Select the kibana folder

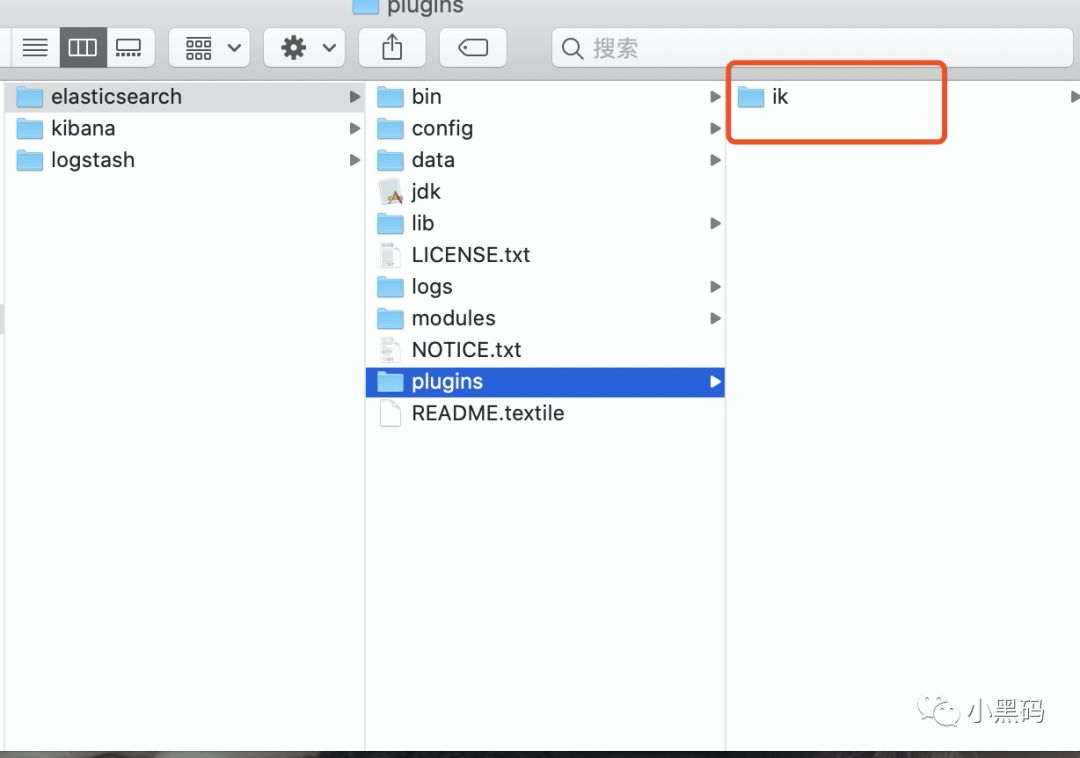tap(185, 129)
